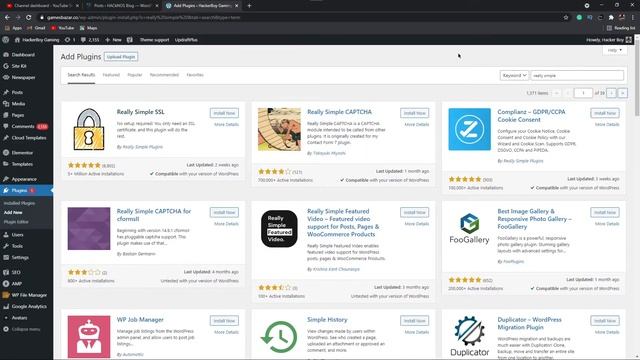Open the New content menu in admin bar
Screen dimensions: 640x360
pos(113,40)
